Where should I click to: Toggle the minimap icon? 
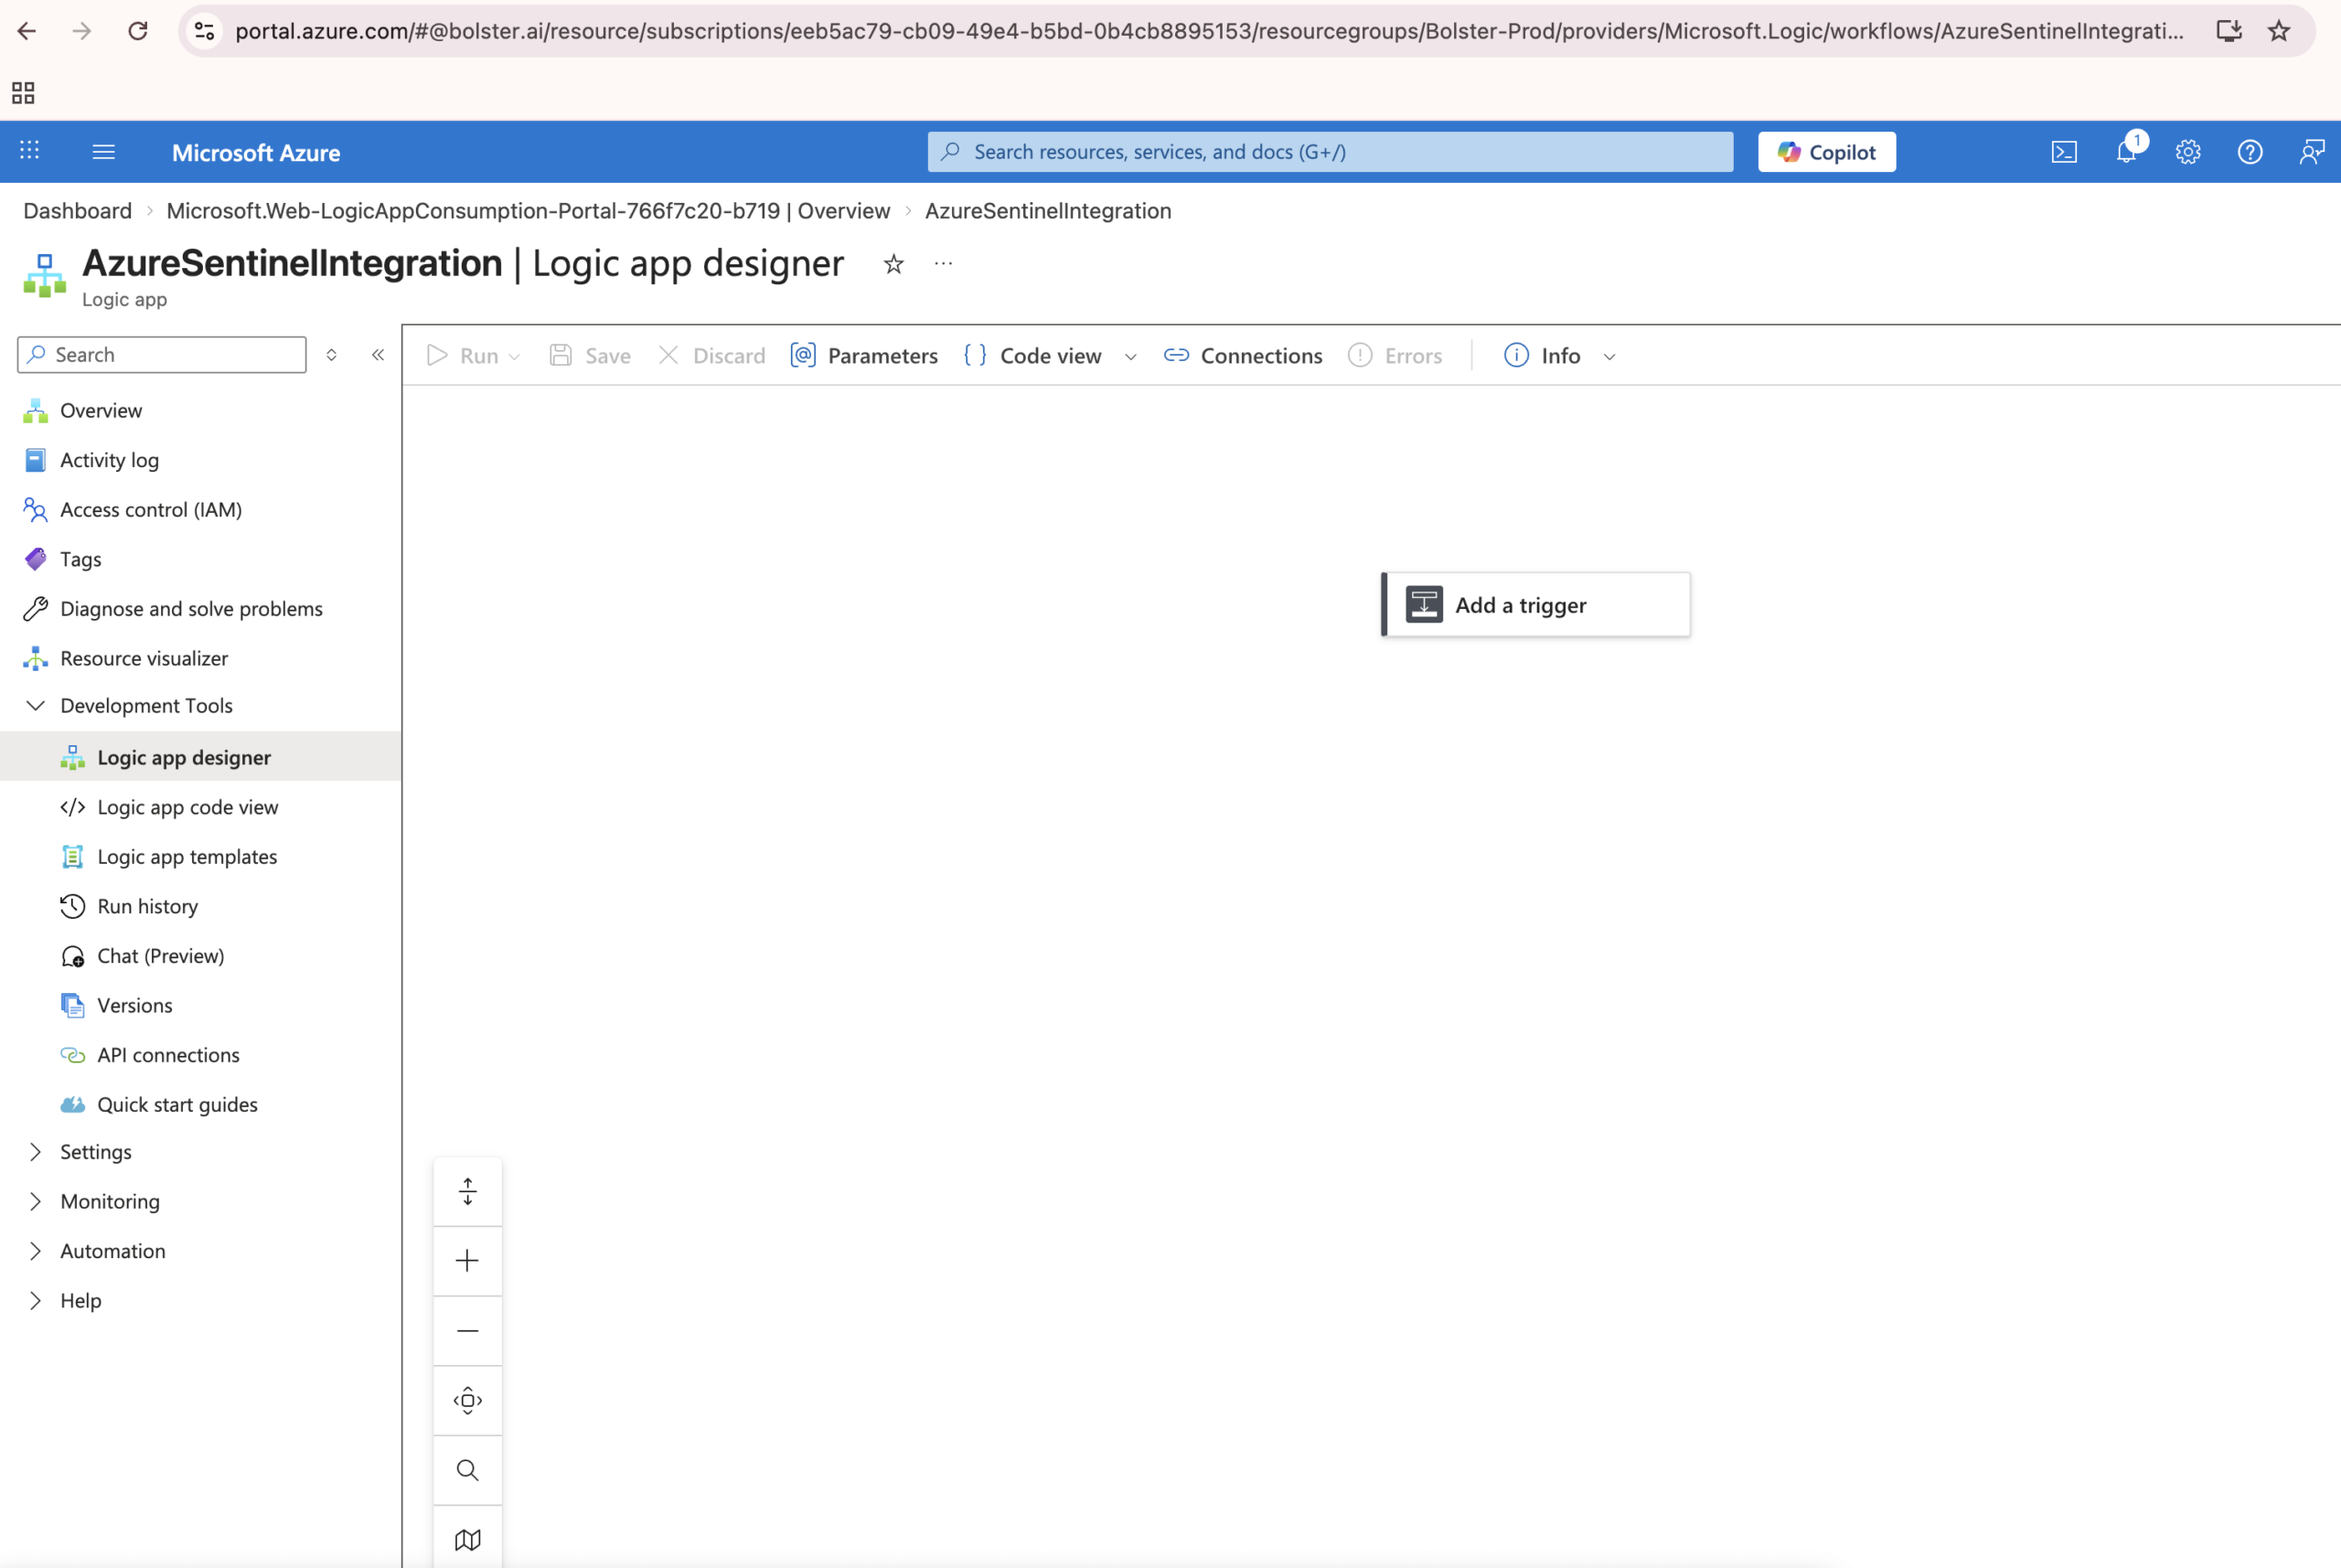click(467, 1539)
